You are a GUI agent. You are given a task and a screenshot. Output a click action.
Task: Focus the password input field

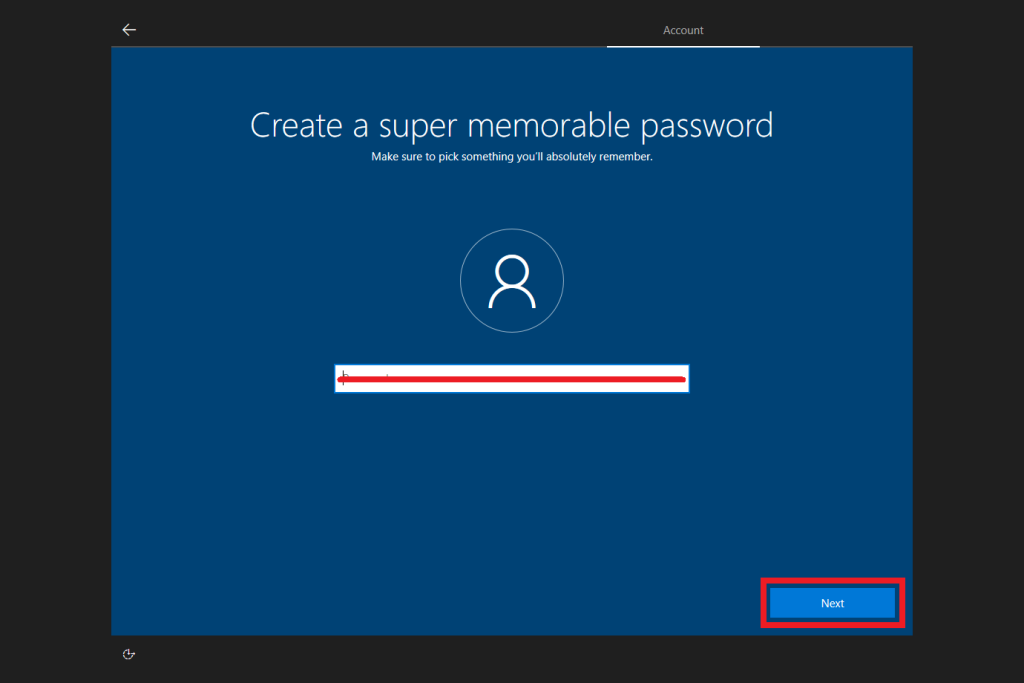511,379
